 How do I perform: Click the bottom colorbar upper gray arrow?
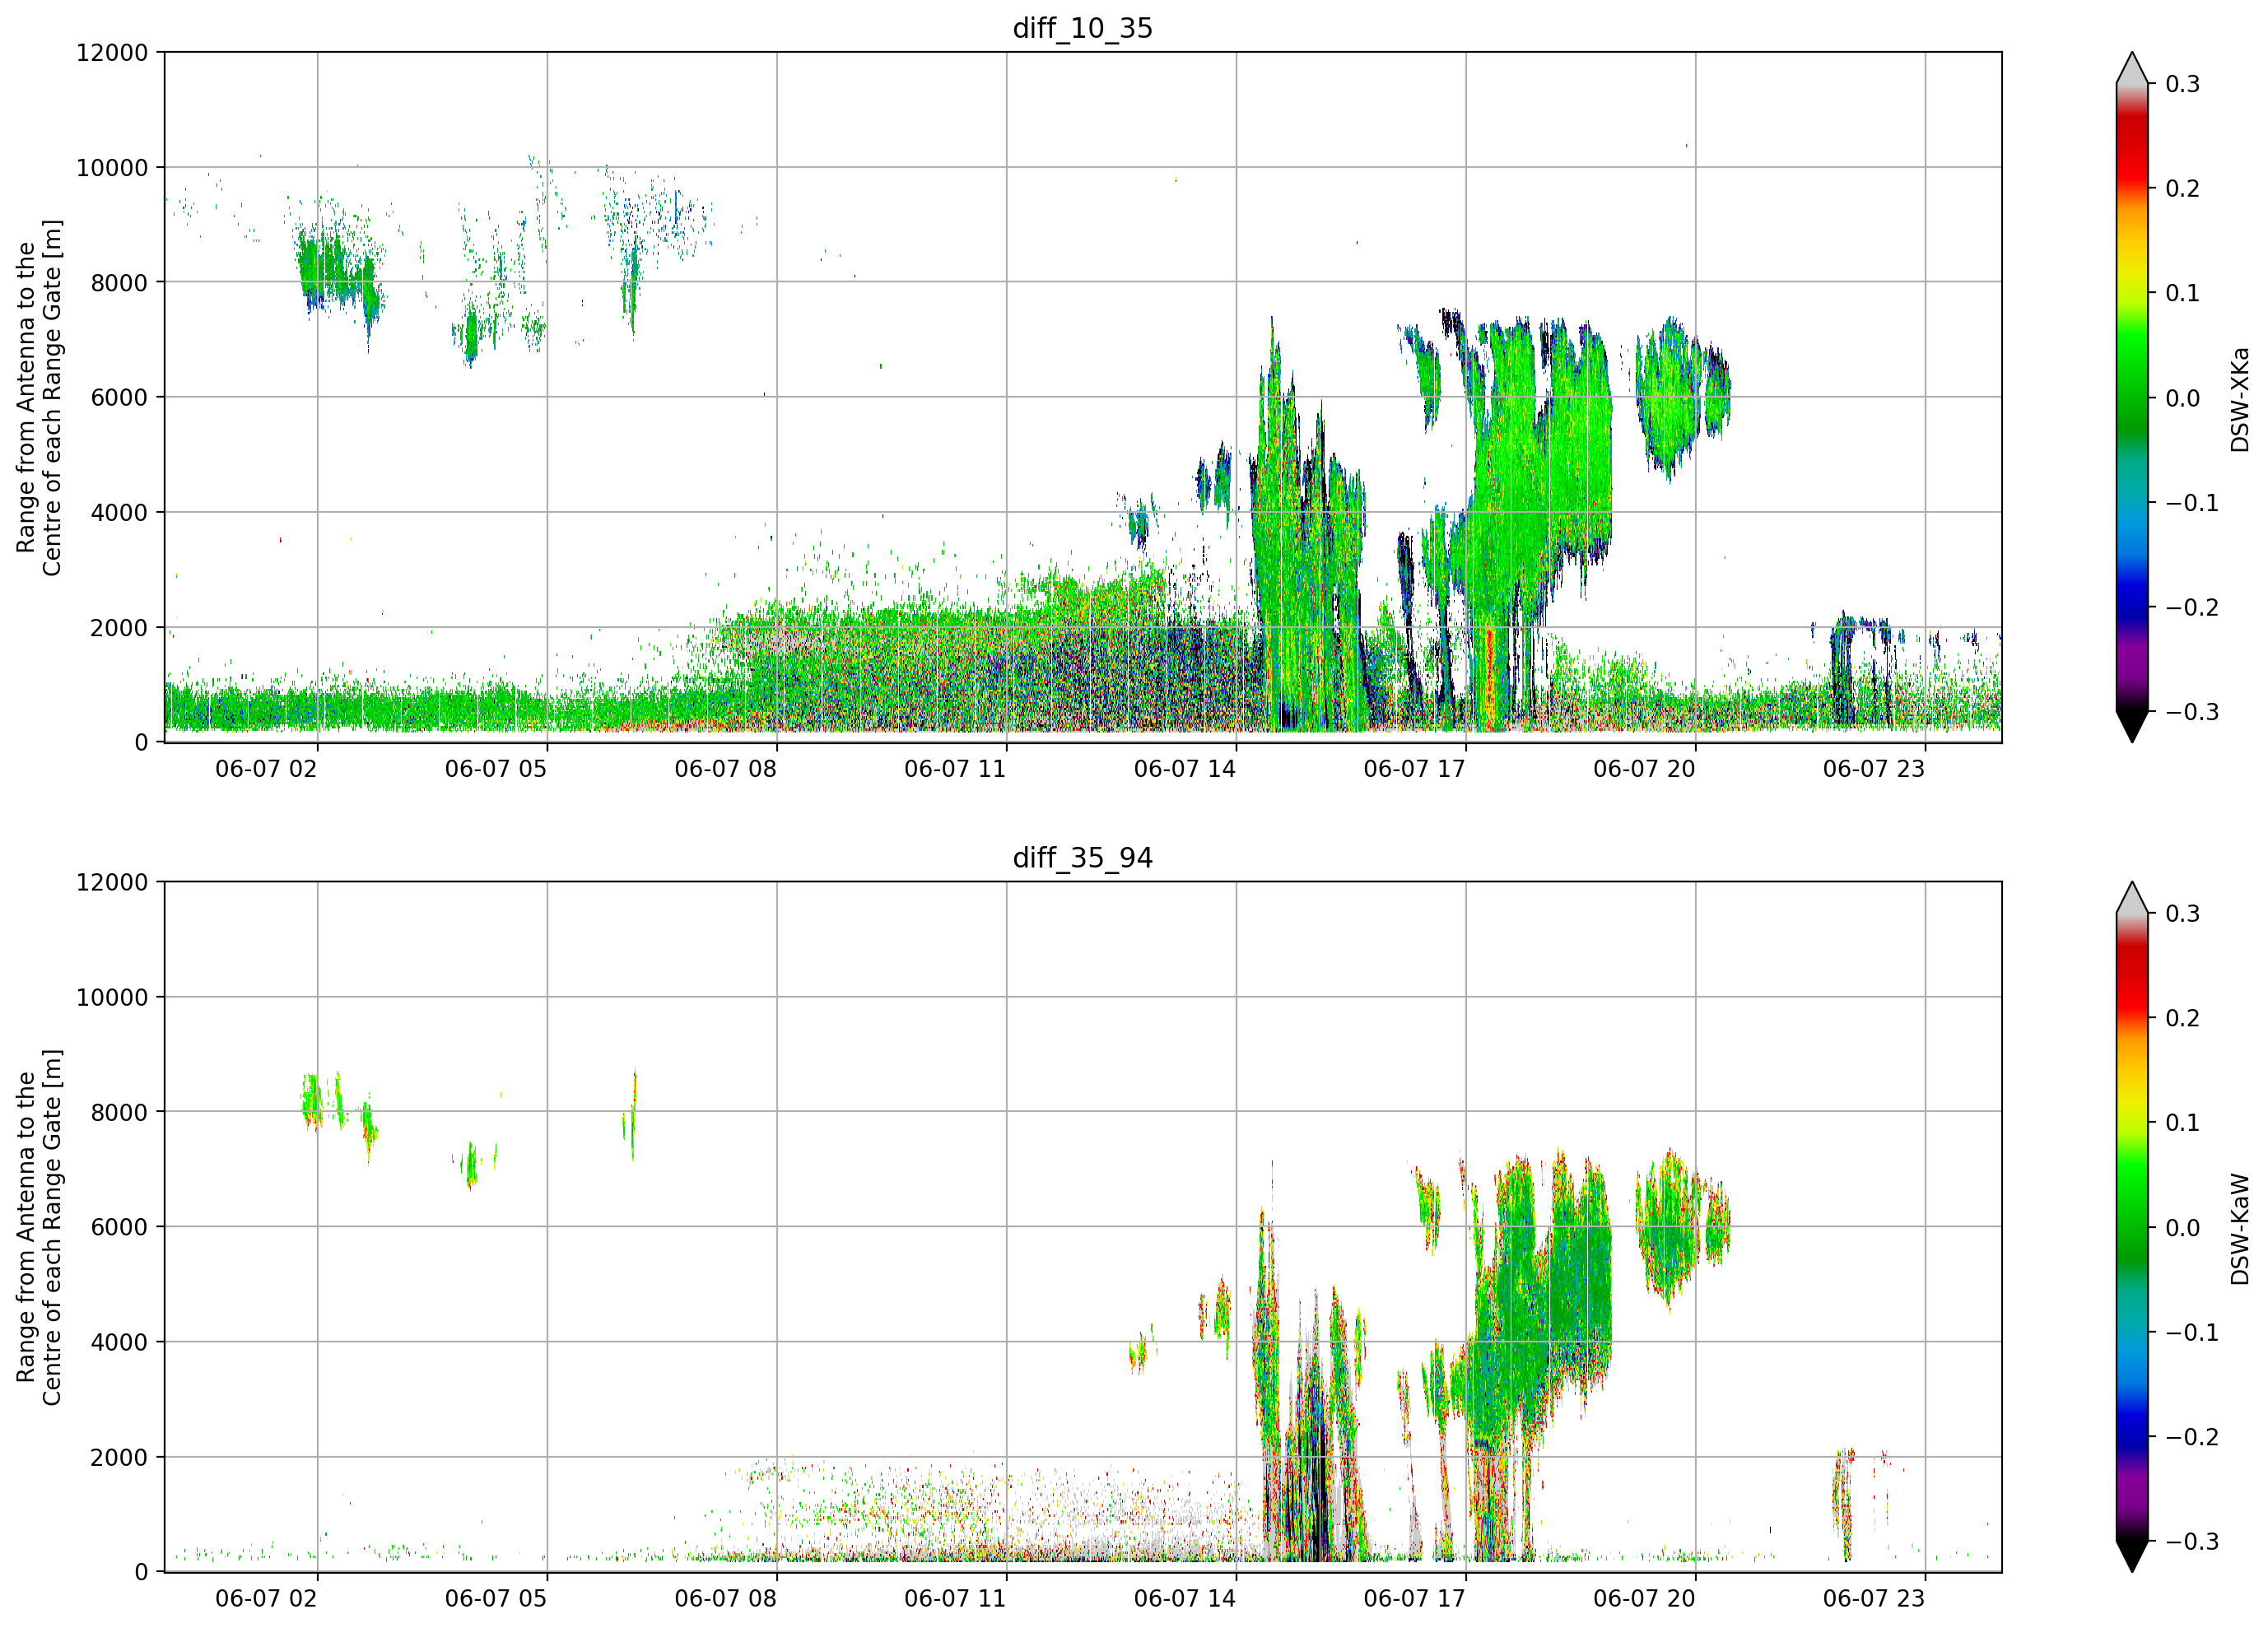(2132, 898)
